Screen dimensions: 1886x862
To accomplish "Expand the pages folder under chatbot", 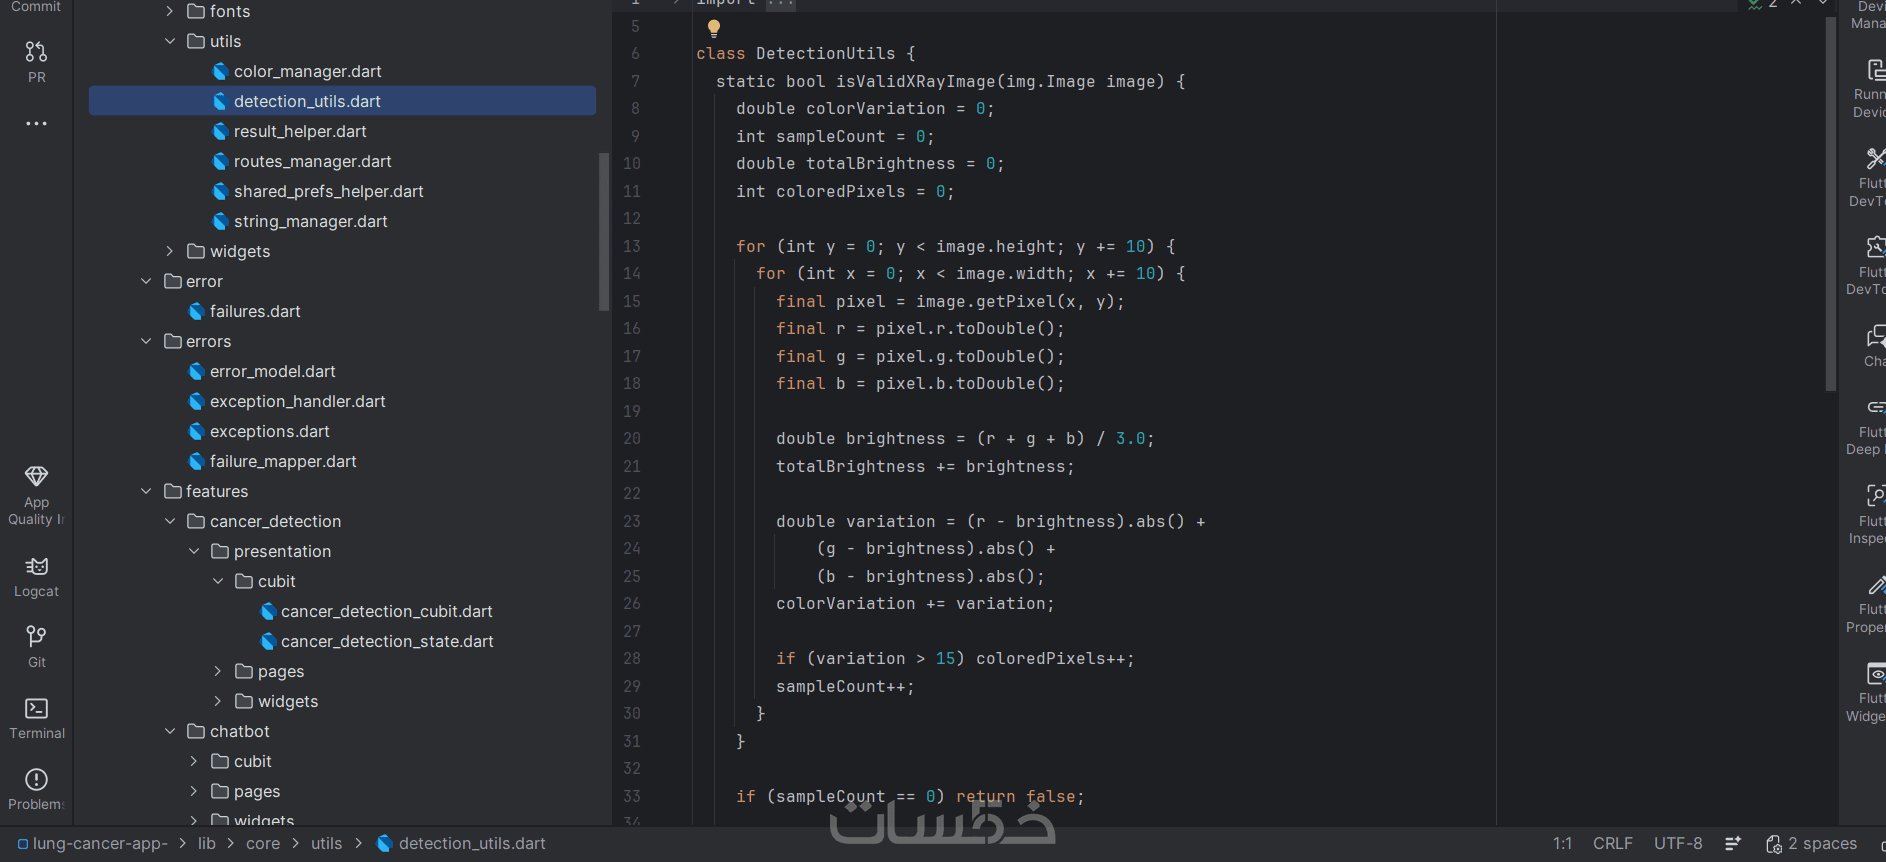I will pos(194,791).
